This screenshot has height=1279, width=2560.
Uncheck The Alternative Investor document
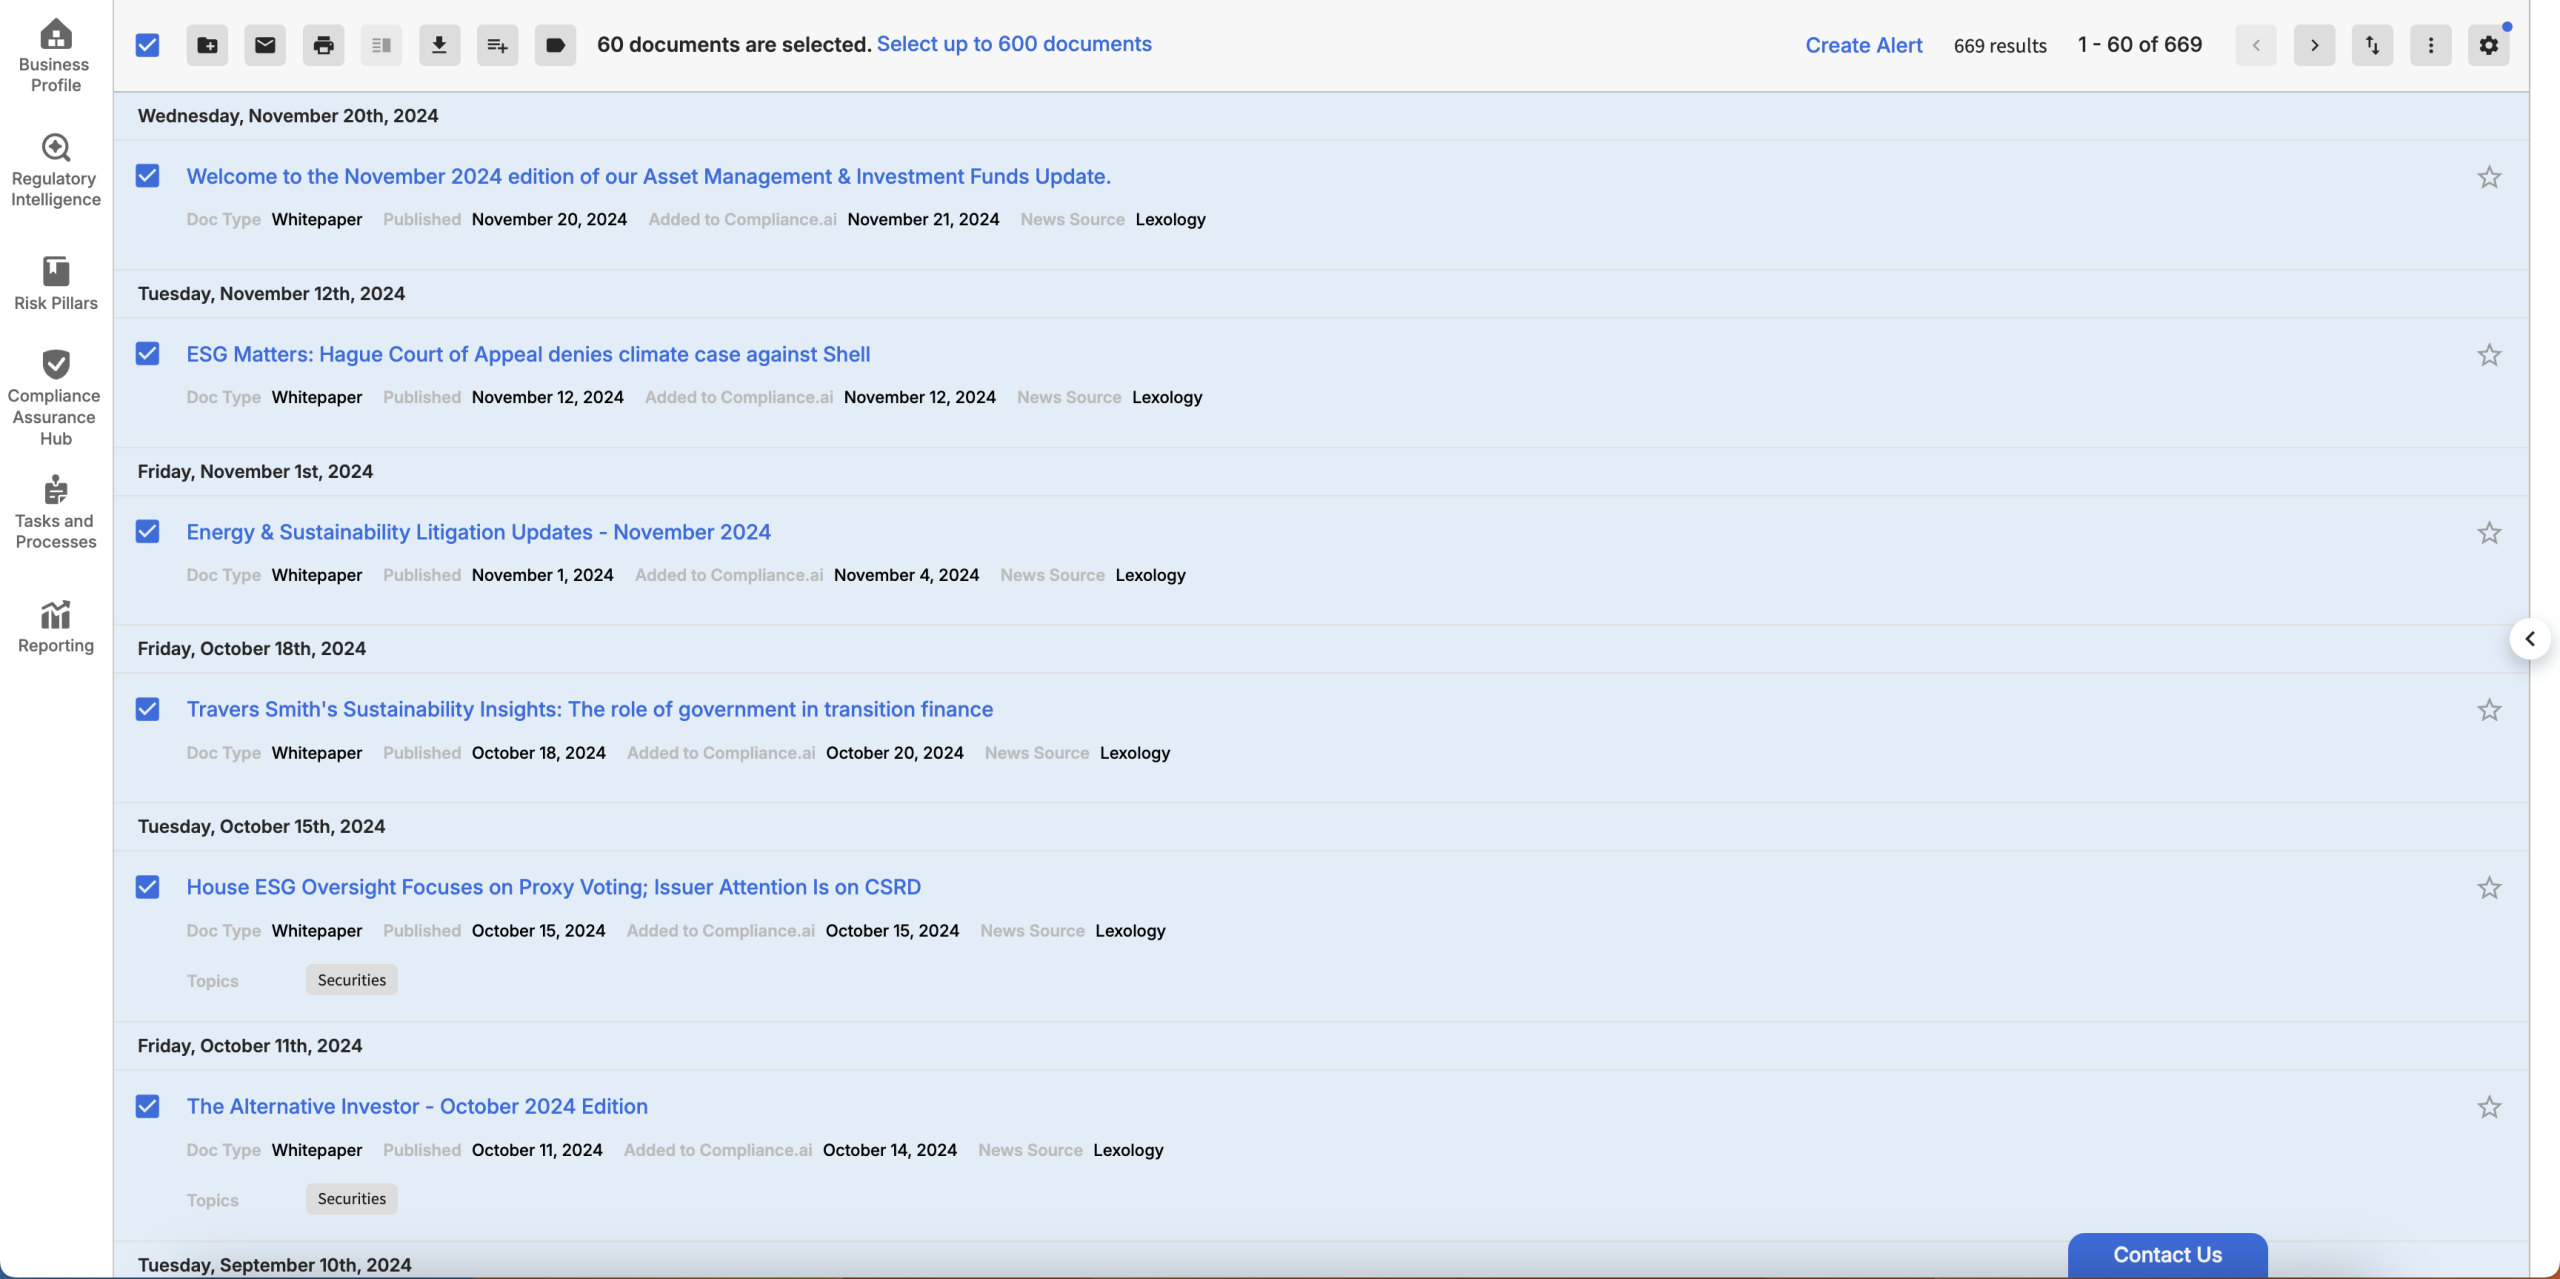(x=147, y=1106)
